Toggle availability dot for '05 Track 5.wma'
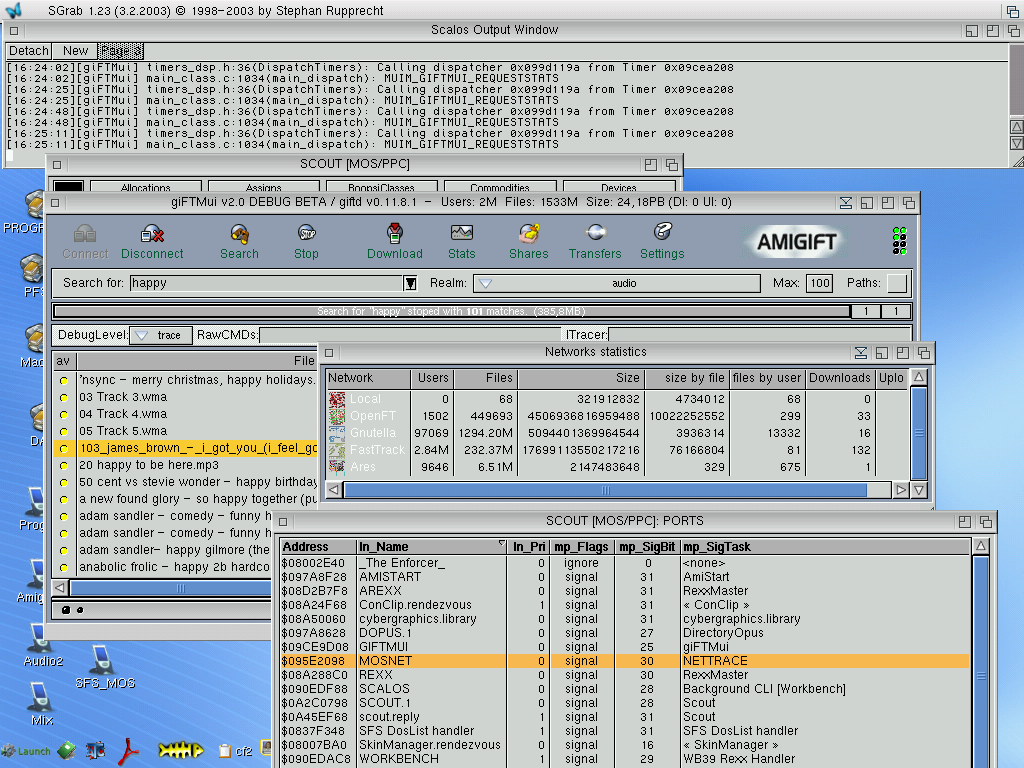This screenshot has width=1024, height=768. point(63,431)
